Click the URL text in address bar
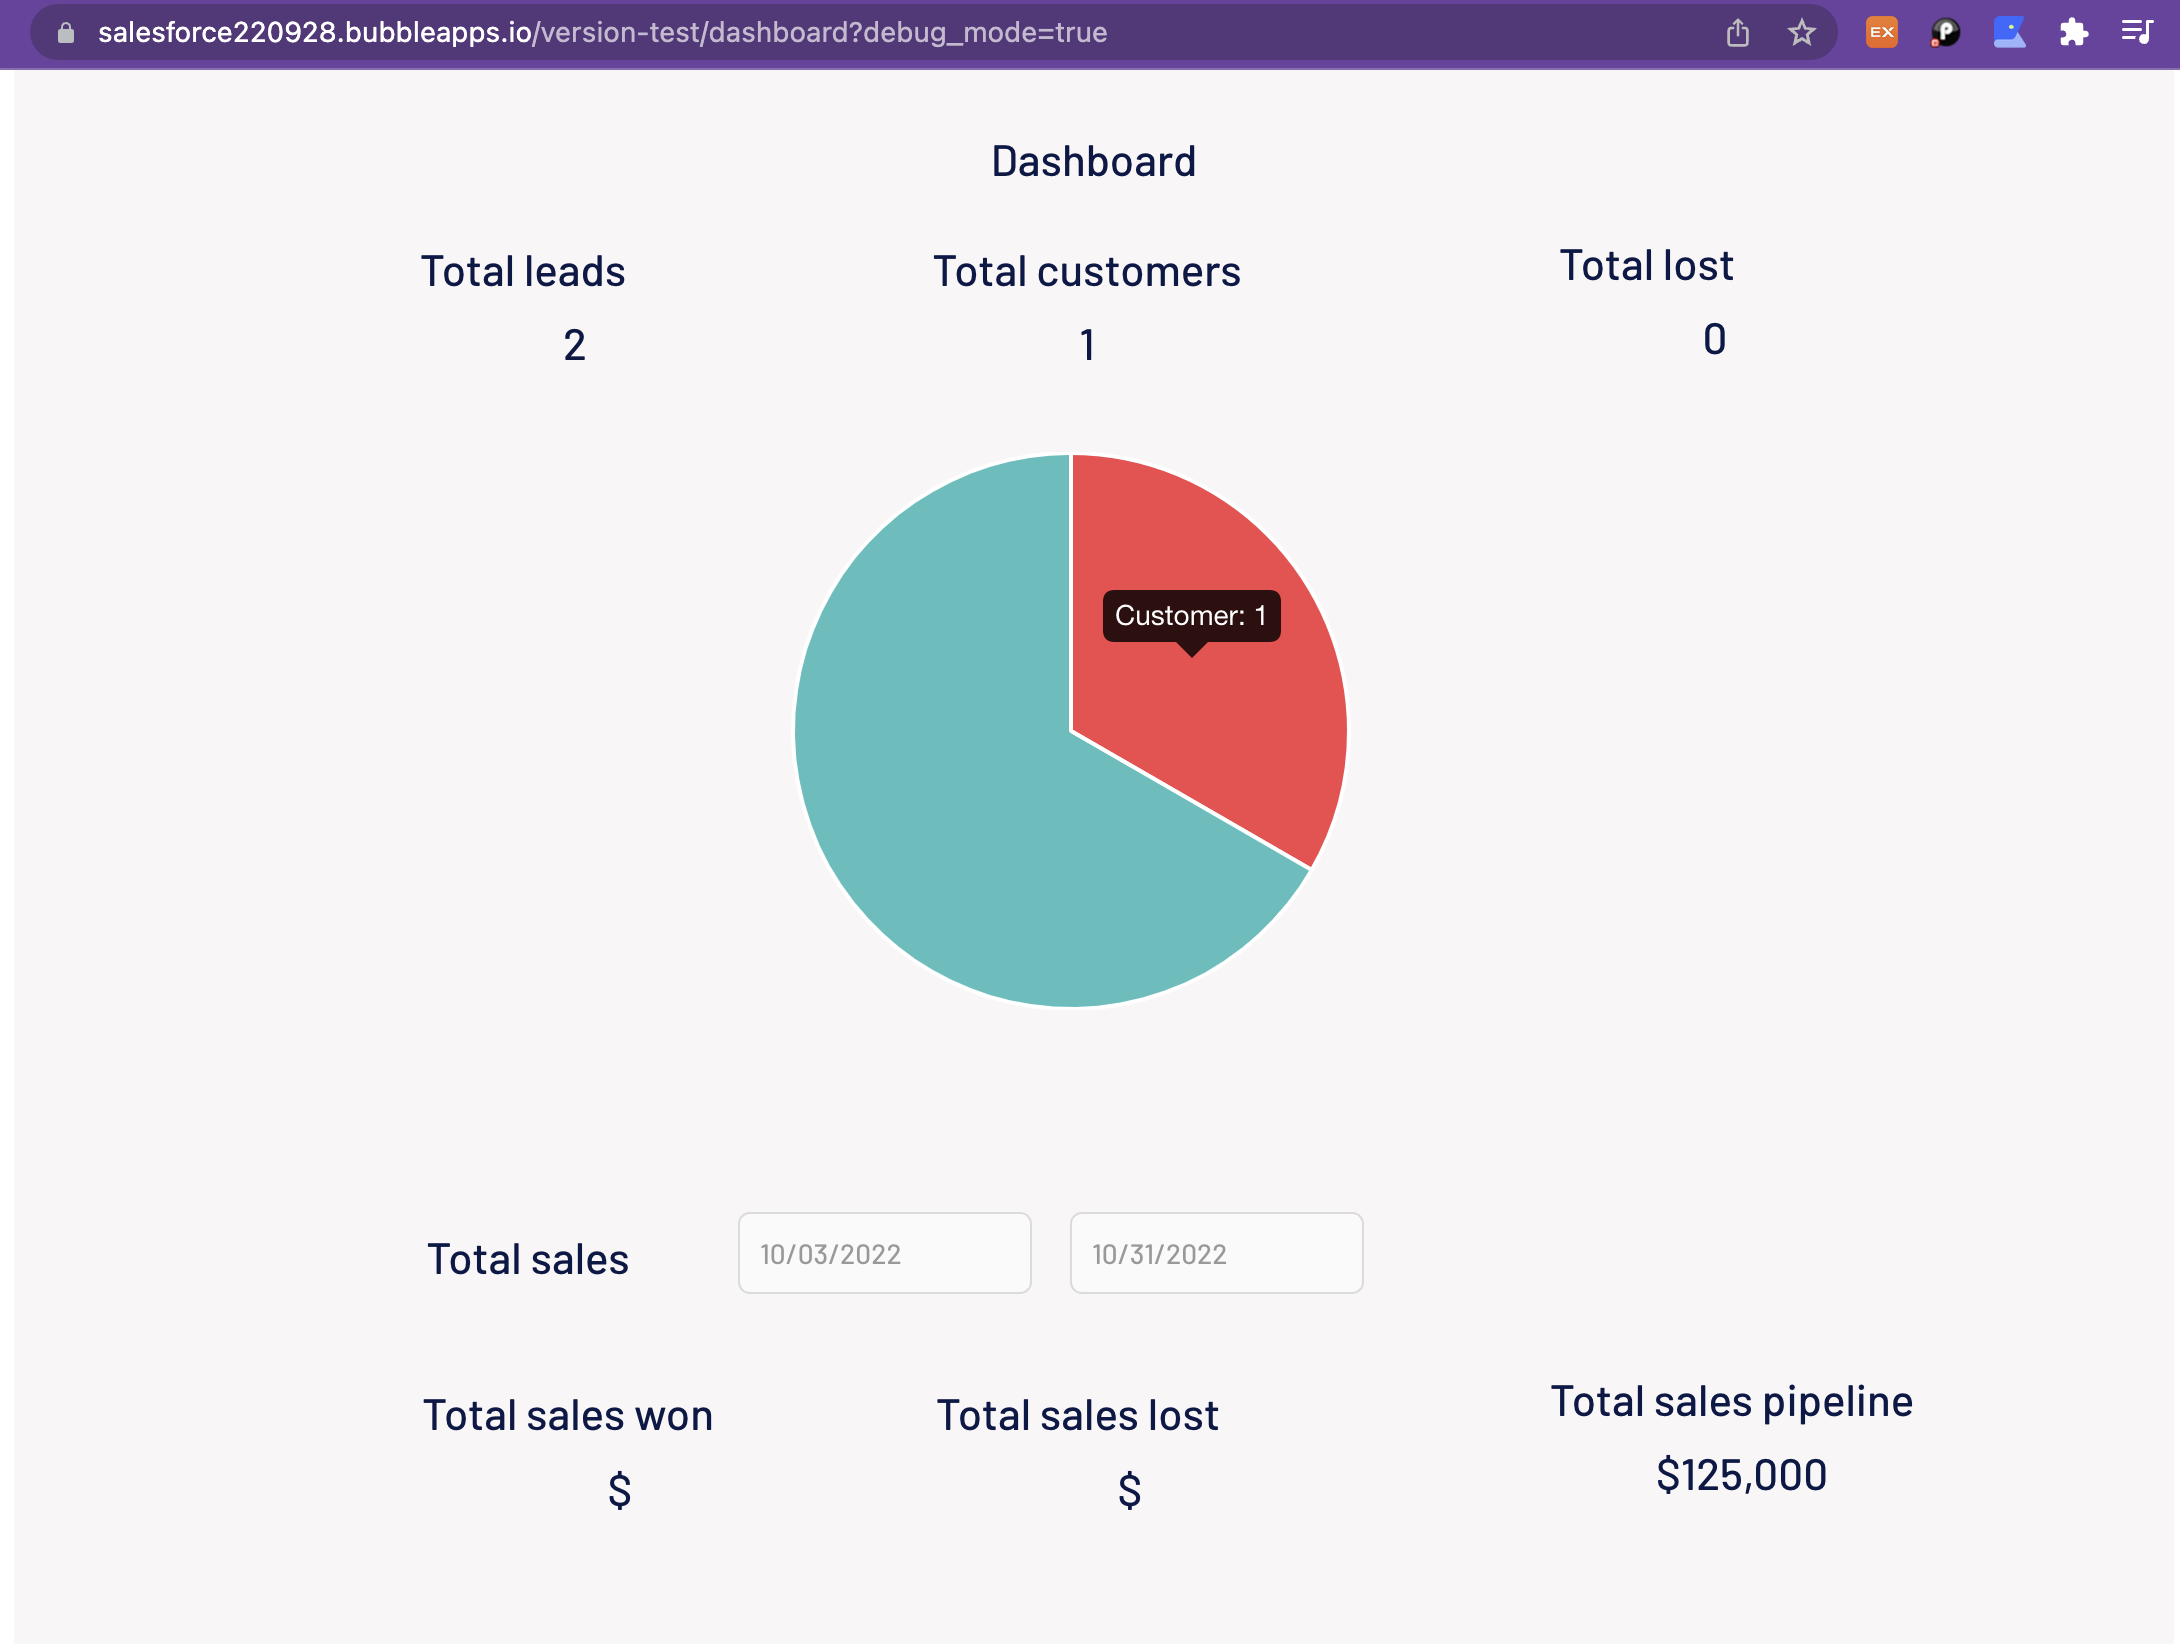Image resolution: width=2180 pixels, height=1644 pixels. 600,33
